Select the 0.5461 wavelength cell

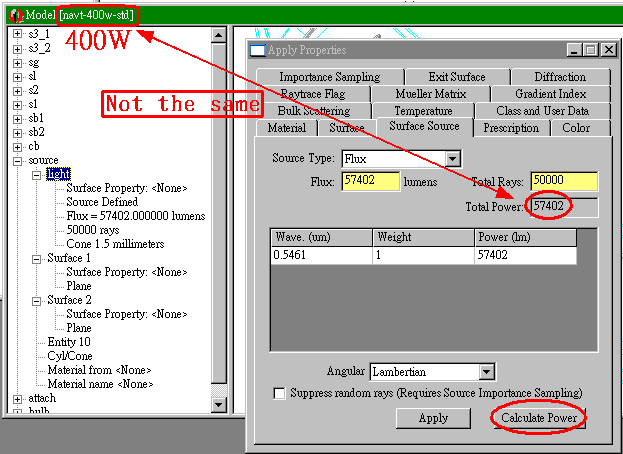pos(321,255)
